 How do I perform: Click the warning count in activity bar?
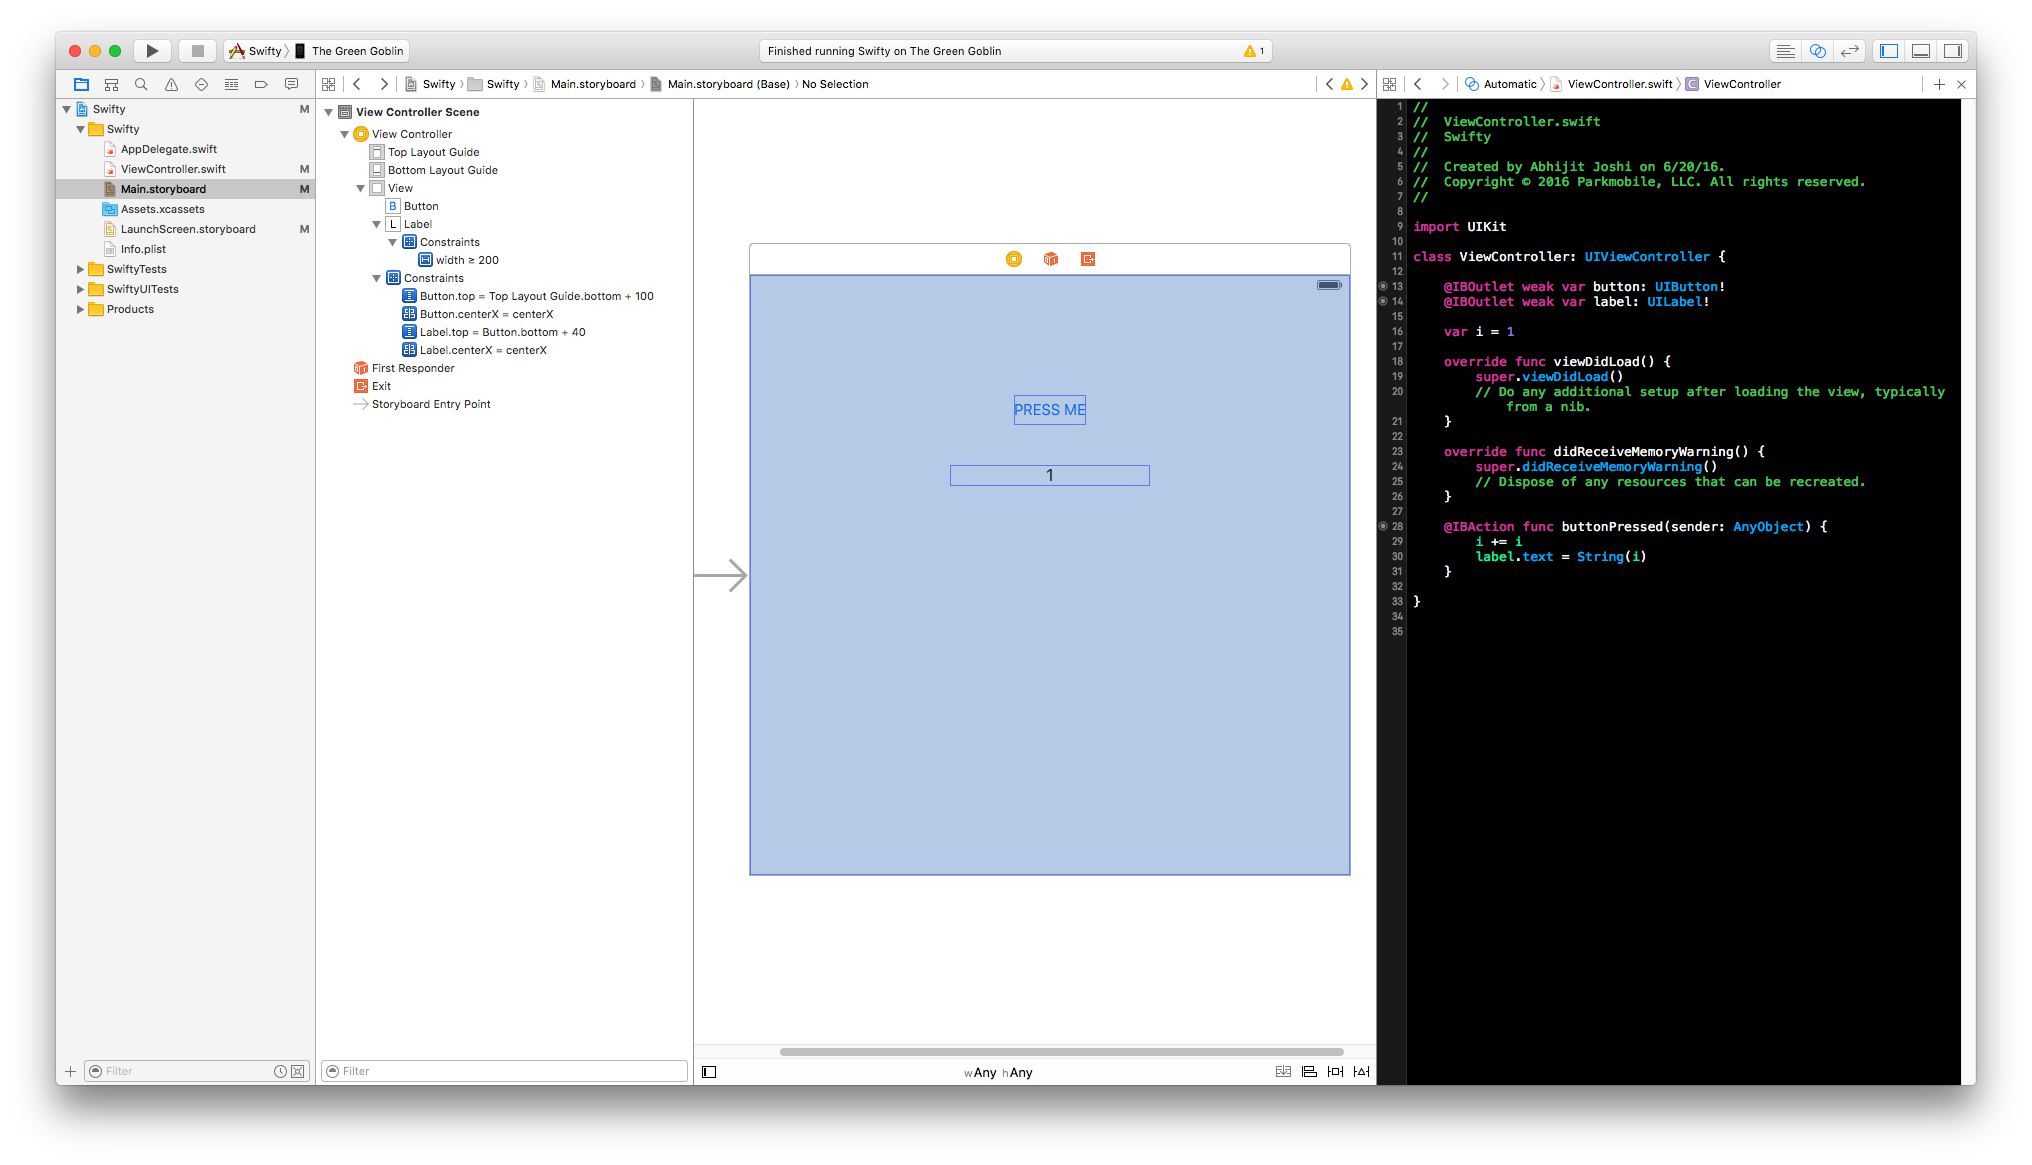(1254, 51)
